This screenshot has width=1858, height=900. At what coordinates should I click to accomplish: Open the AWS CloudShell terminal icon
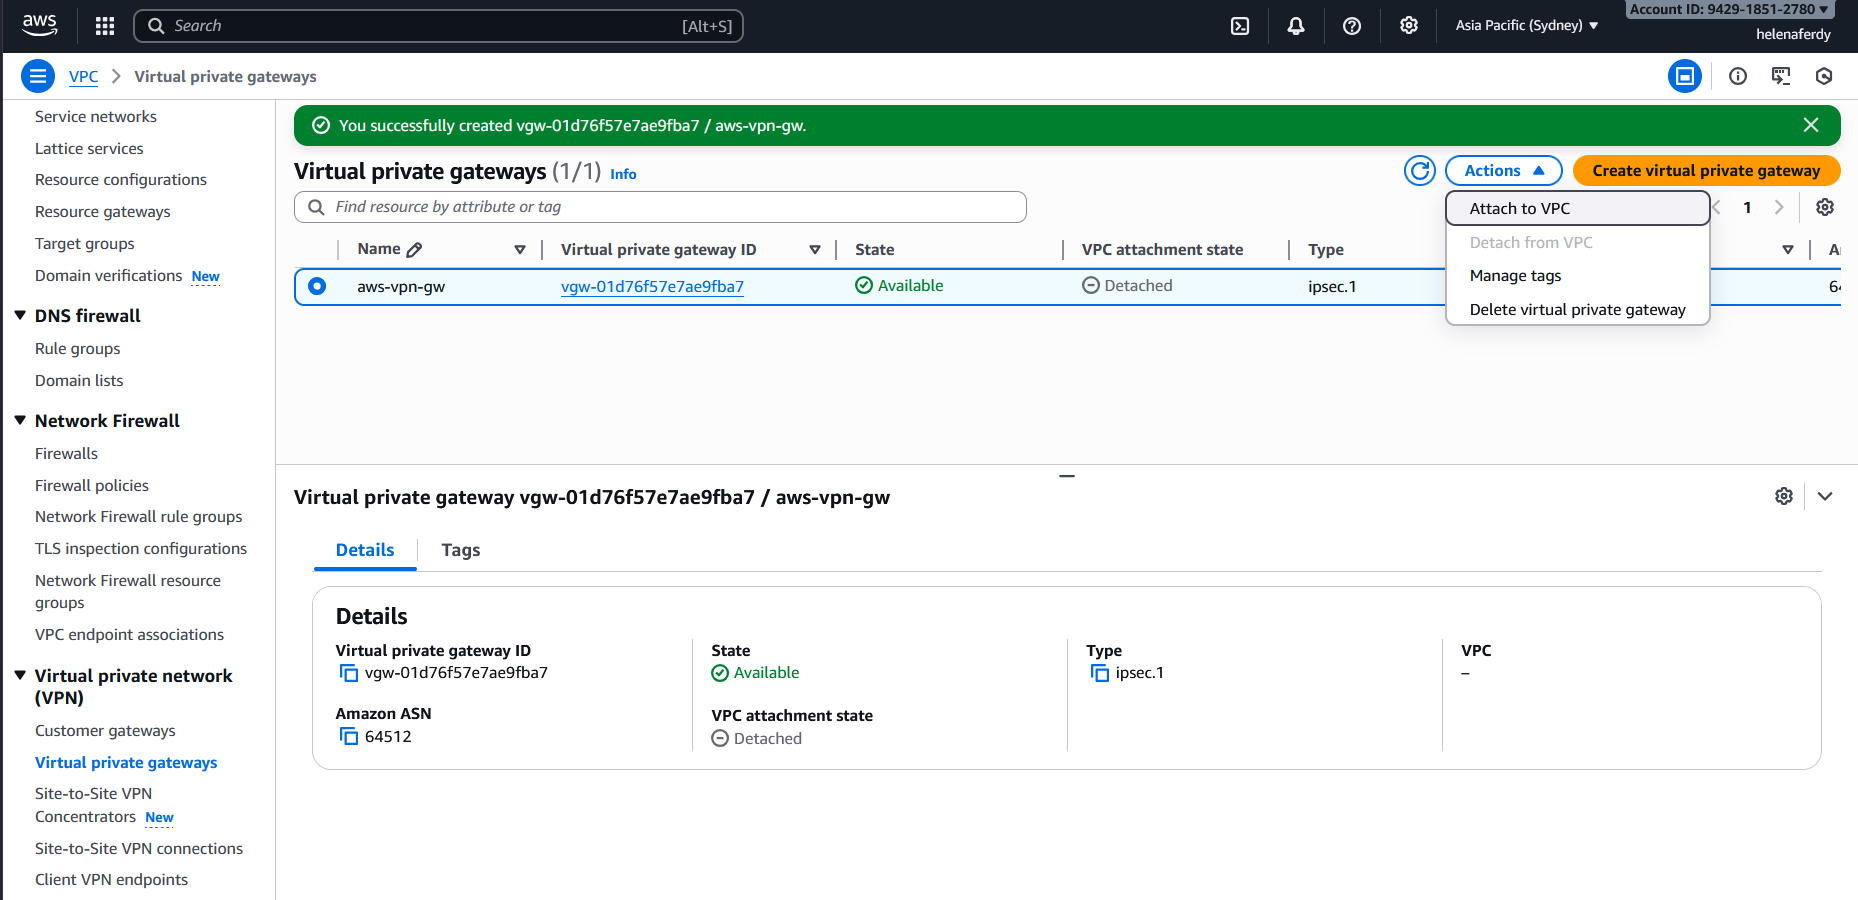[1240, 26]
